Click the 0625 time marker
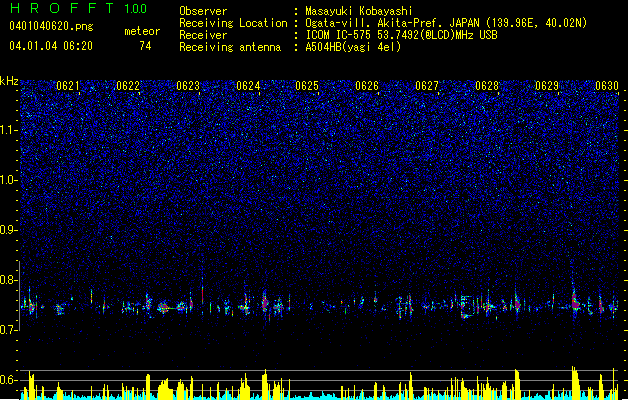This screenshot has width=629, height=400. coord(307,86)
